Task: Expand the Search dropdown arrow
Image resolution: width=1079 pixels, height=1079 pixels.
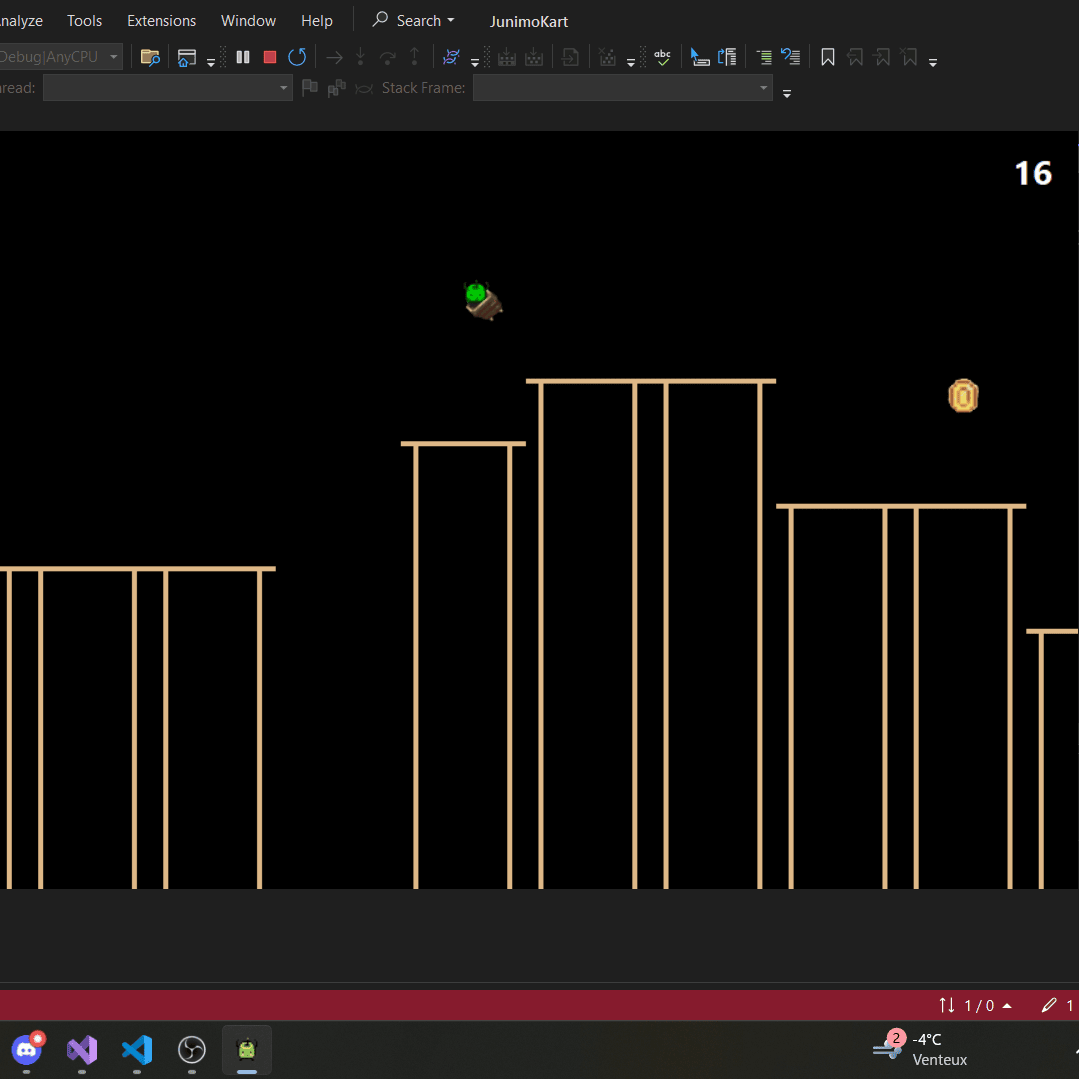Action: pos(451,21)
